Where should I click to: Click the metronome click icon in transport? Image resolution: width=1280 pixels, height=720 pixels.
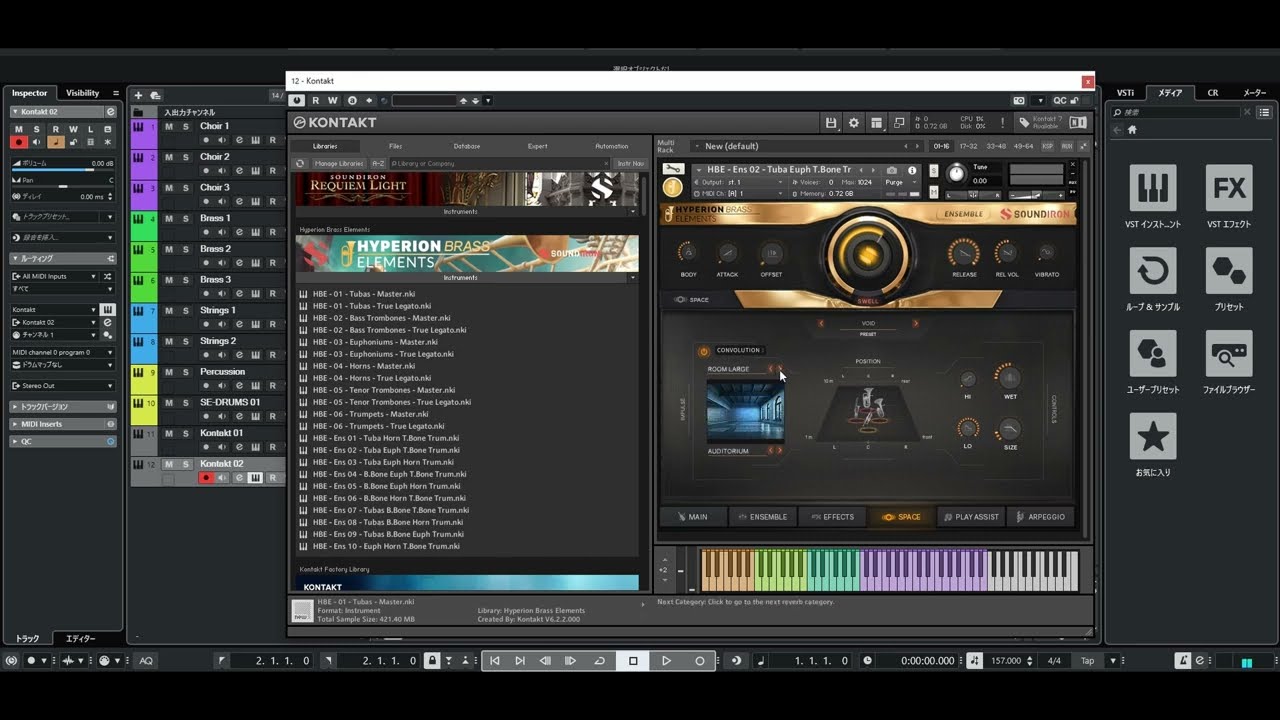coord(1182,661)
